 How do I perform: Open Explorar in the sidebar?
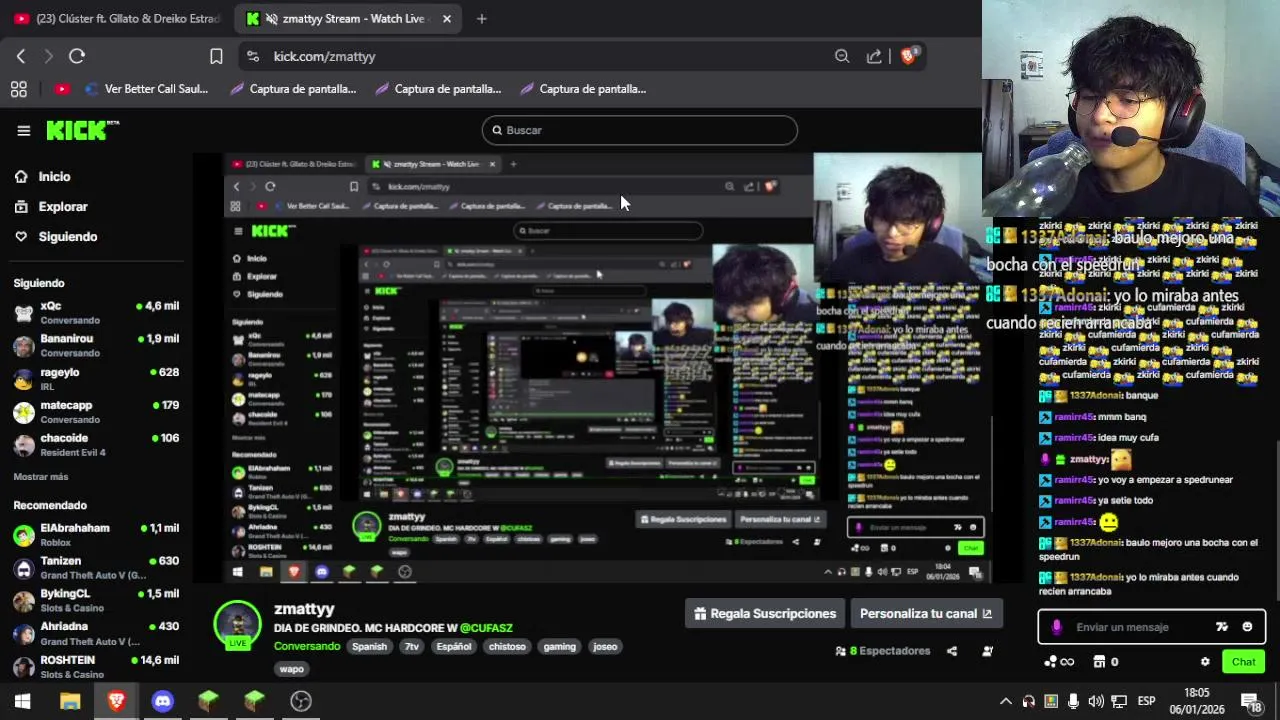pyautogui.click(x=63, y=206)
